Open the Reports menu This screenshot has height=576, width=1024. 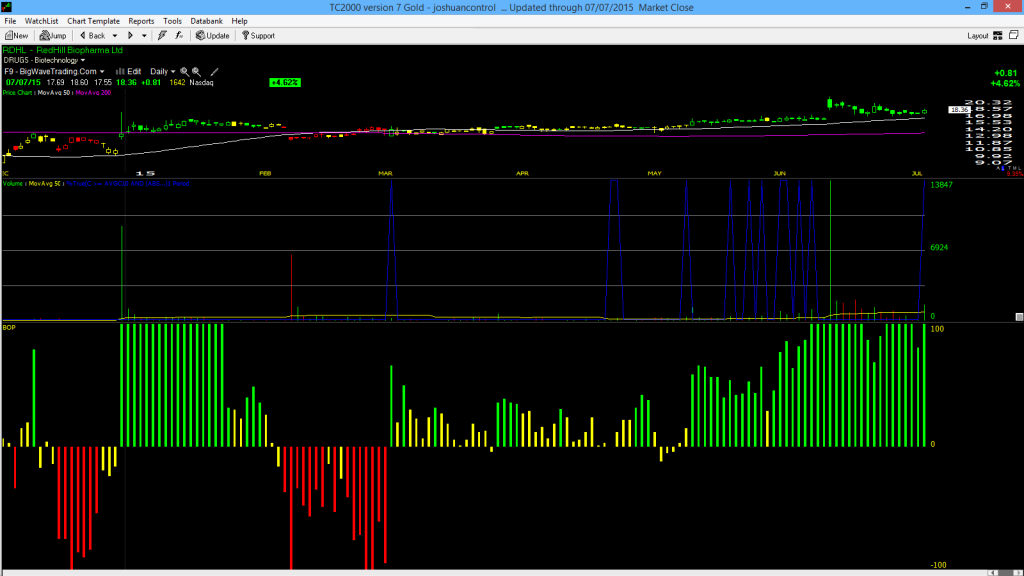141,21
